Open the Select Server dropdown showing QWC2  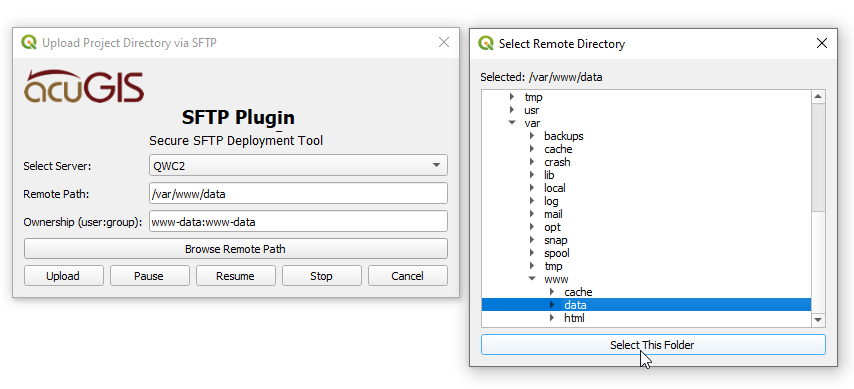click(x=298, y=166)
